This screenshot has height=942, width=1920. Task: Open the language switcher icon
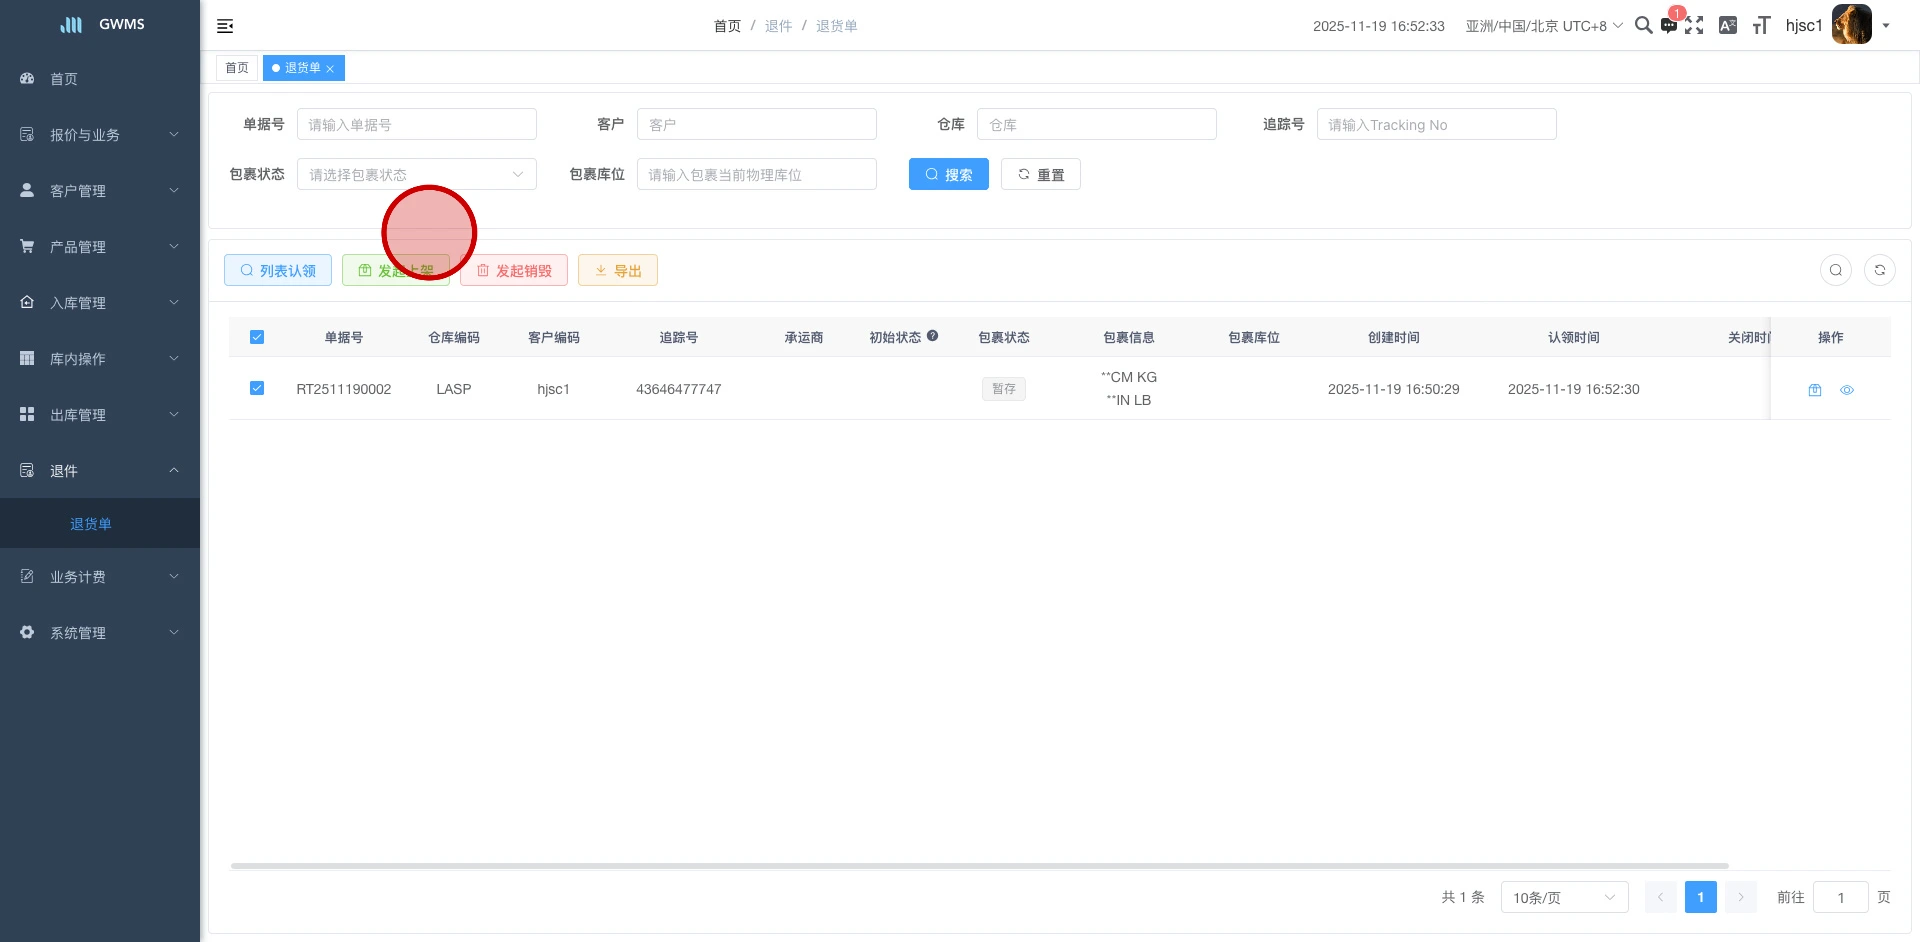pos(1727,25)
